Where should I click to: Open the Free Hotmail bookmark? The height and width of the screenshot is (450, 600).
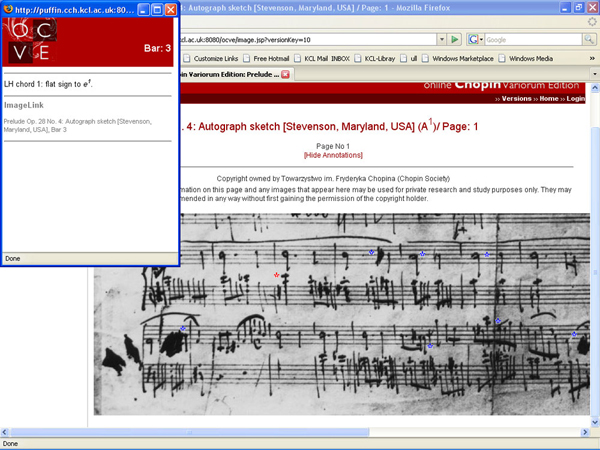pos(271,58)
